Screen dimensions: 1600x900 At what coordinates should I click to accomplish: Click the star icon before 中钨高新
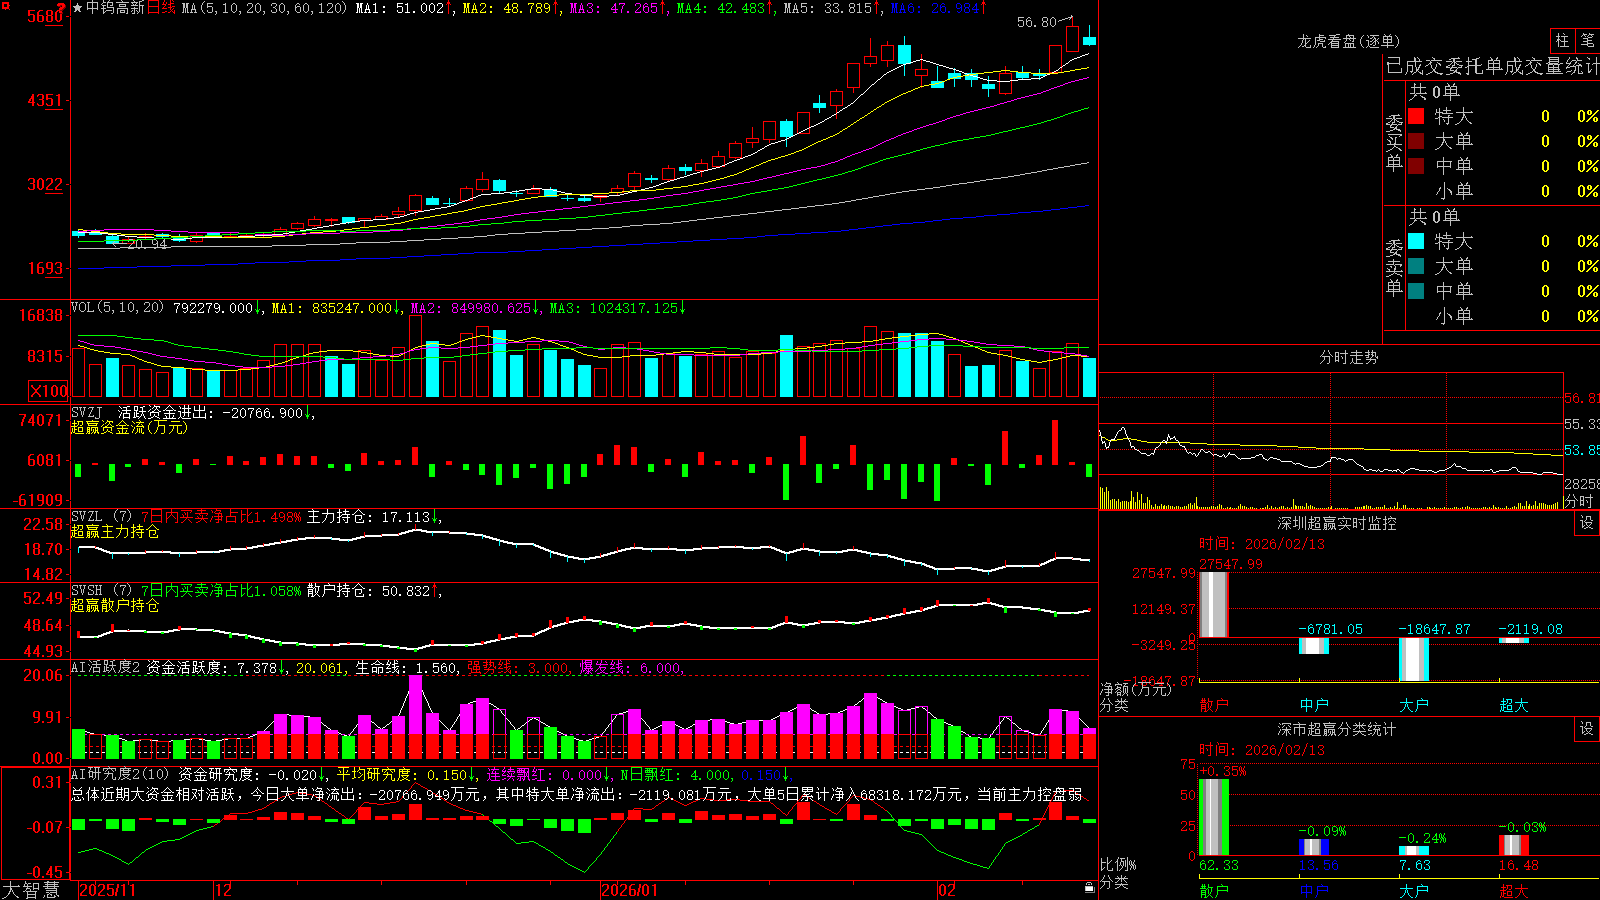(x=78, y=8)
